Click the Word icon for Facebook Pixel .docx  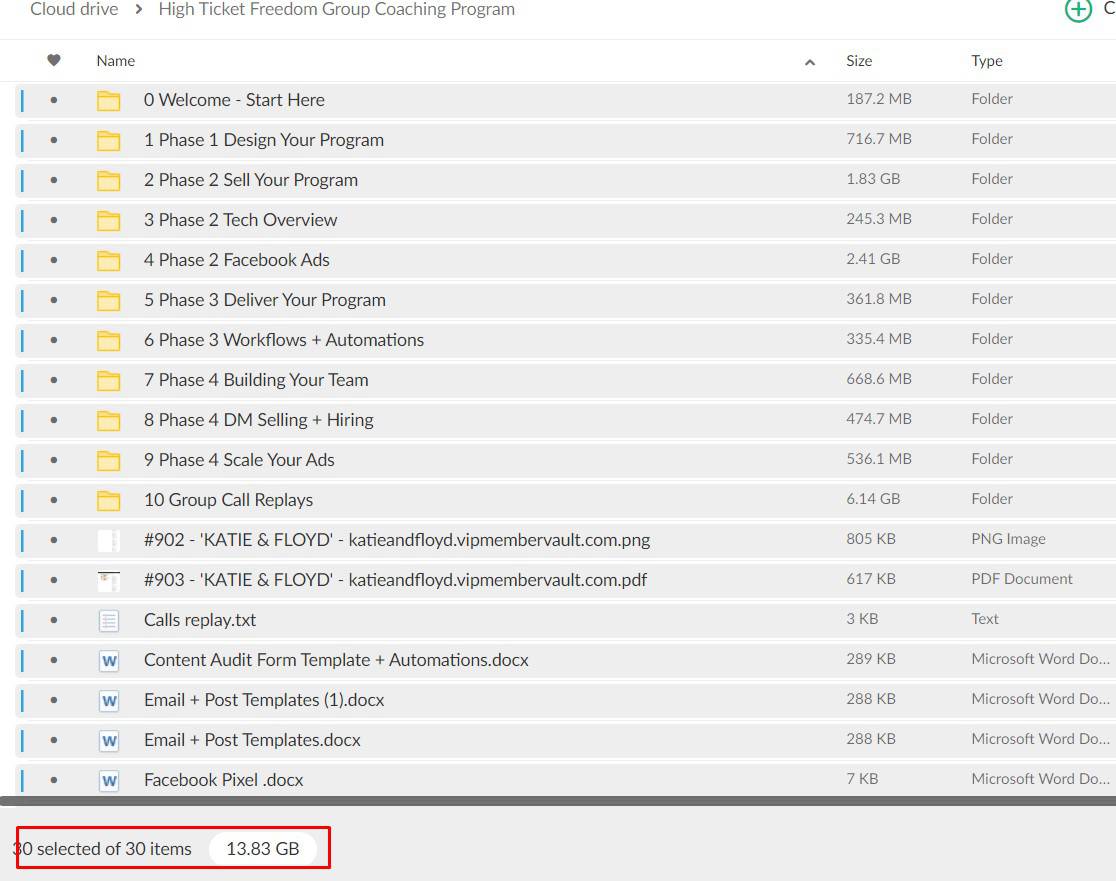[108, 780]
